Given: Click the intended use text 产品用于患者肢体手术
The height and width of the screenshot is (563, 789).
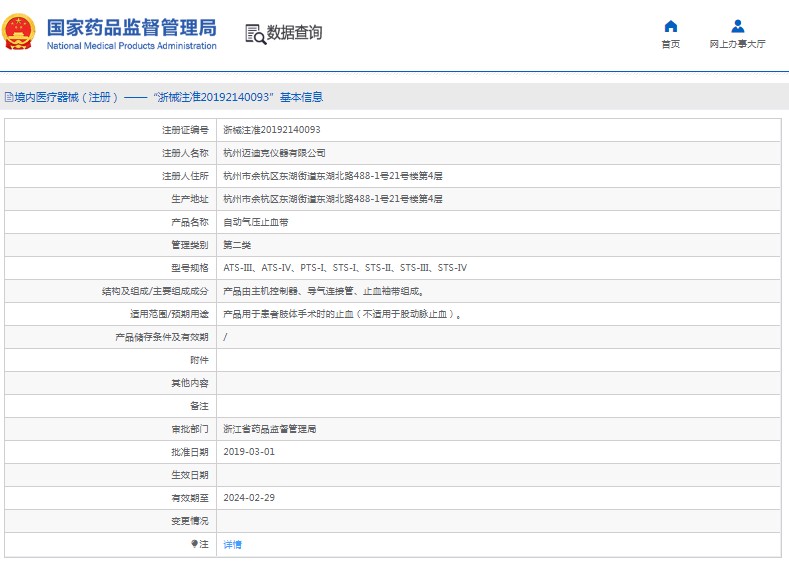Looking at the screenshot, I should 343,314.
